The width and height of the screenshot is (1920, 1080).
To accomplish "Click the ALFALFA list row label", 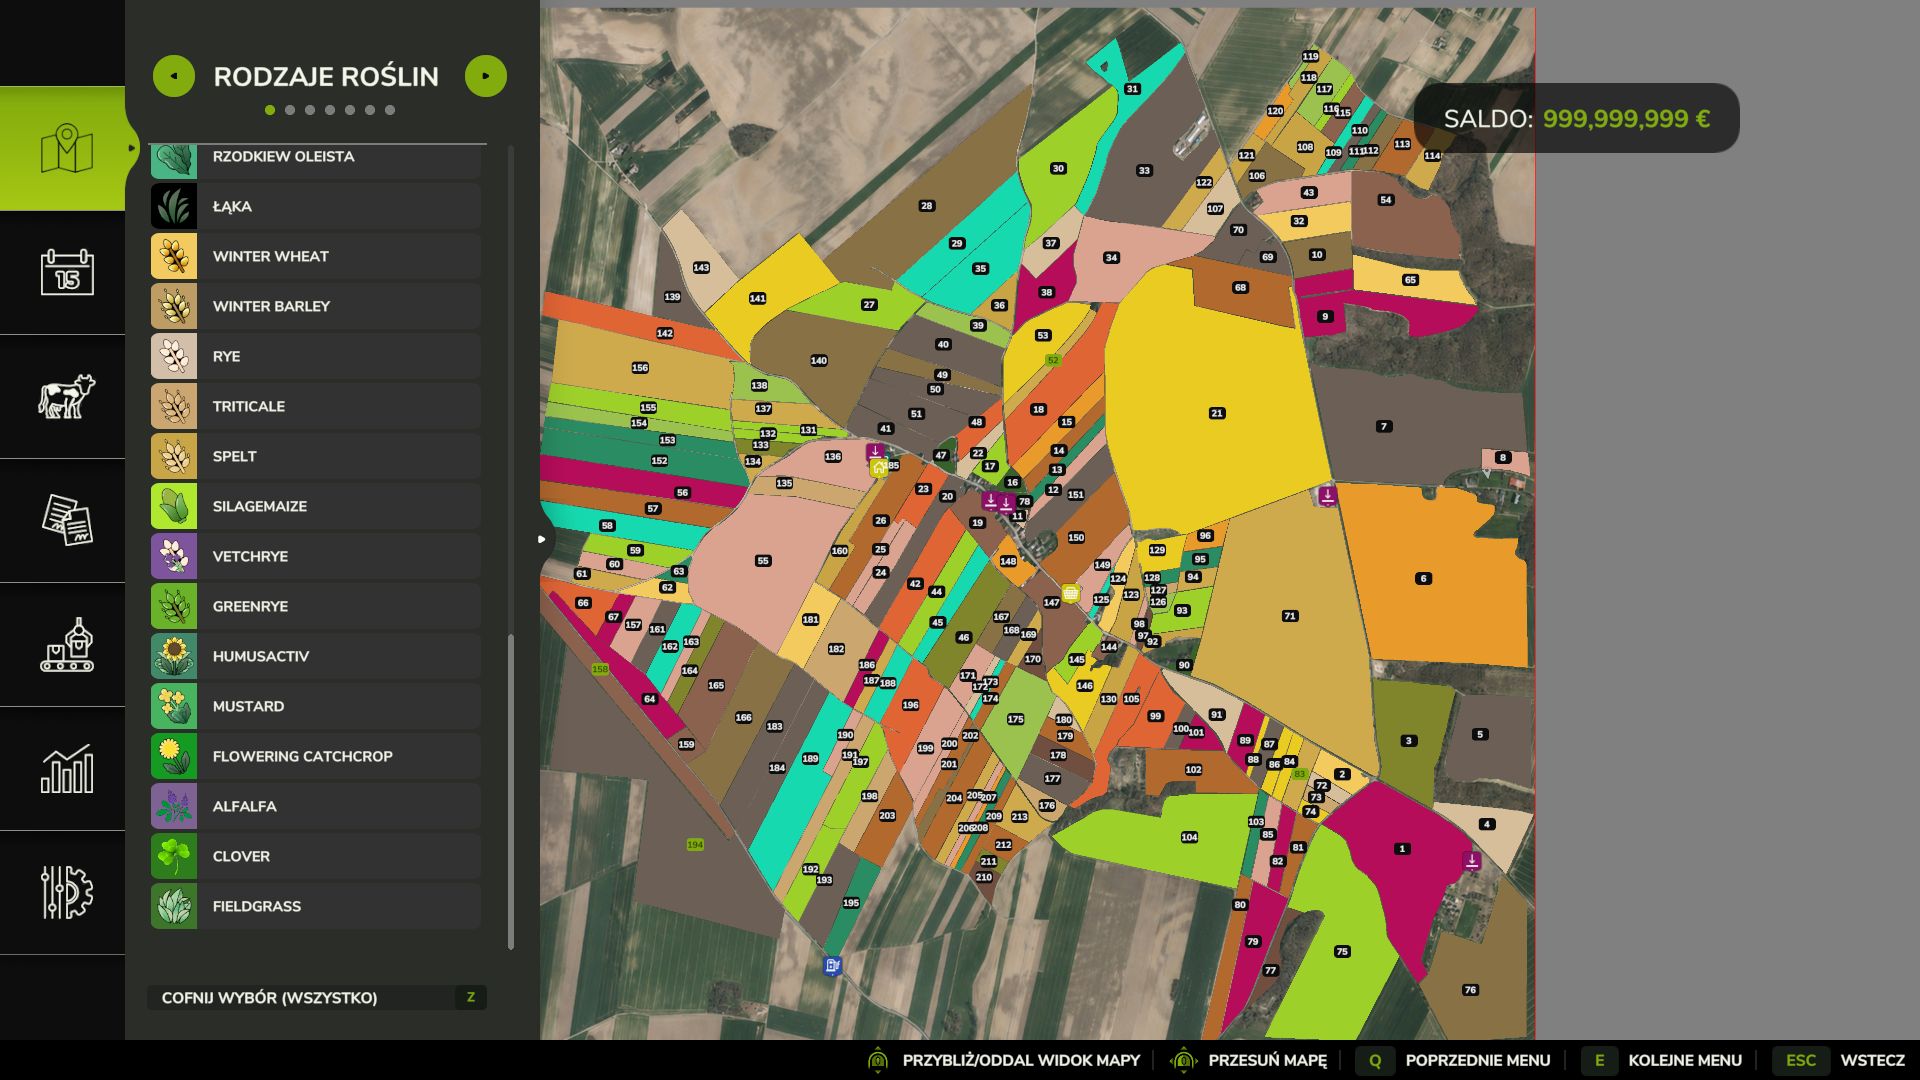I will point(244,806).
